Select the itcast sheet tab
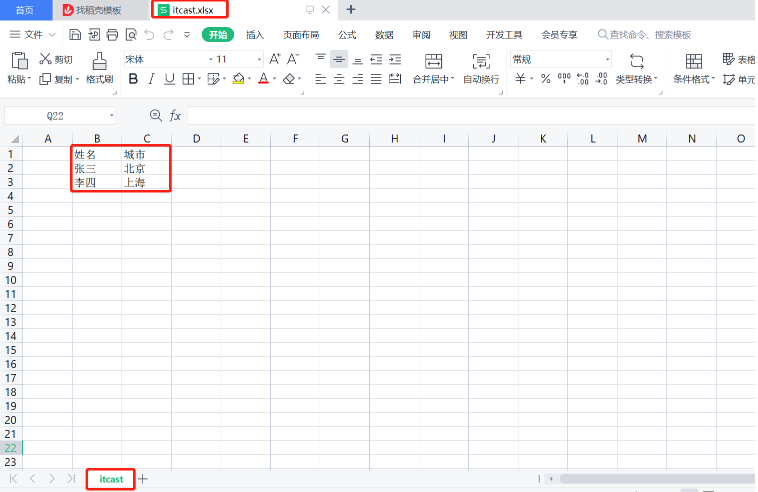The width and height of the screenshot is (758, 492). click(x=111, y=479)
